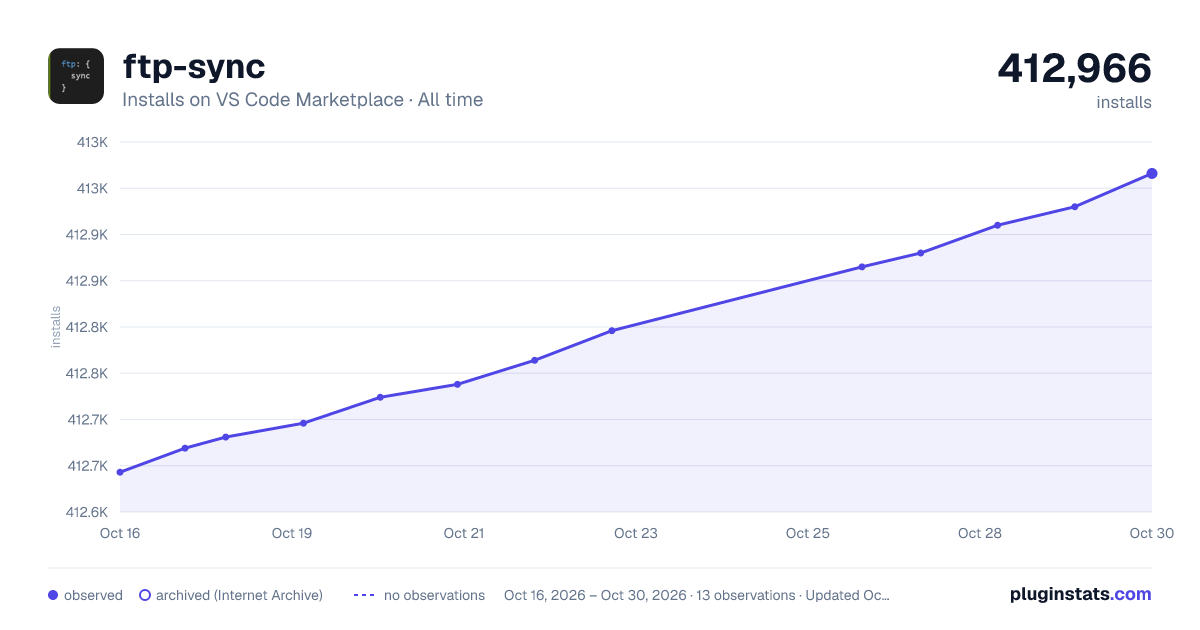Click the 'Oct 16' x-axis label
1200x630 pixels.
(x=120, y=533)
